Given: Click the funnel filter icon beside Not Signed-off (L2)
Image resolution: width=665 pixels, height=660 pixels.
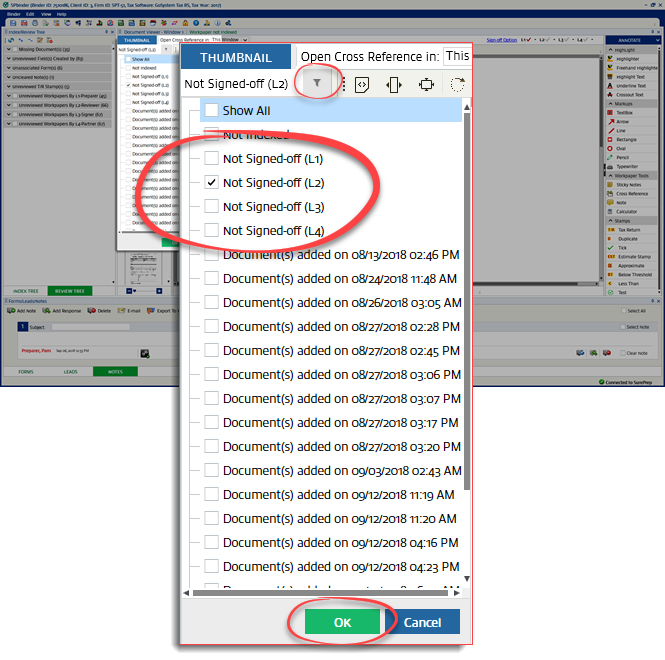Looking at the screenshot, I should [317, 83].
